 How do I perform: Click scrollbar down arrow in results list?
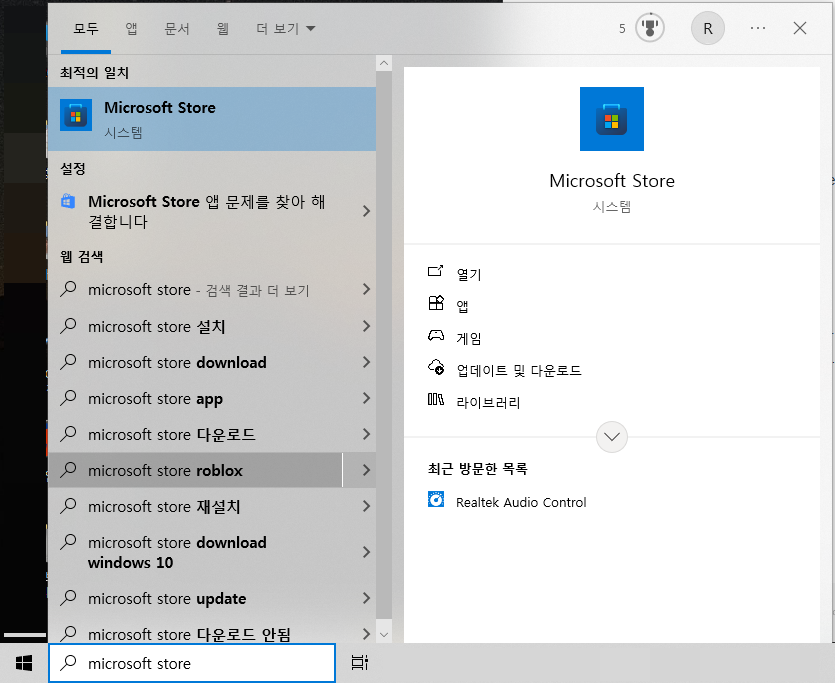coord(383,635)
